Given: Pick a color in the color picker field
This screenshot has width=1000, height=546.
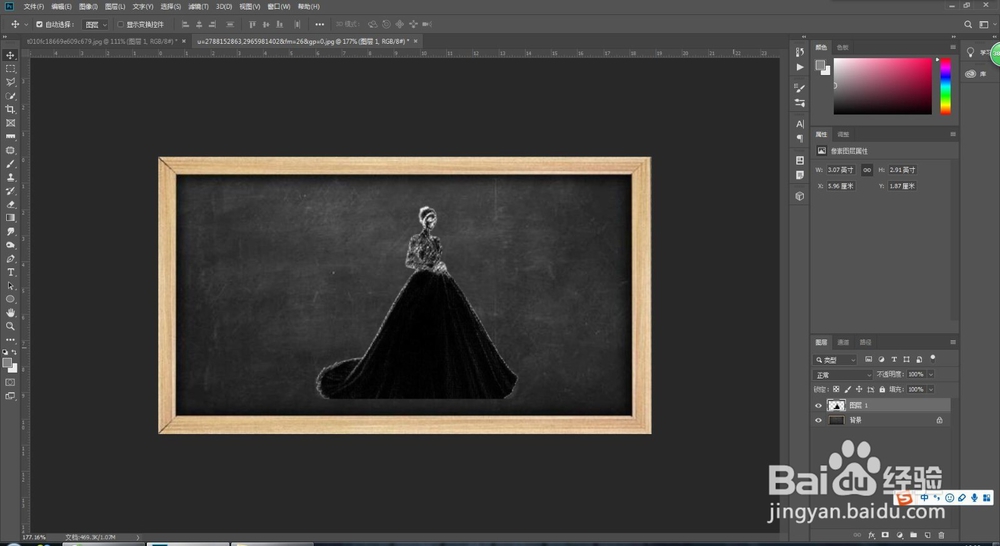Looking at the screenshot, I should tap(882, 85).
